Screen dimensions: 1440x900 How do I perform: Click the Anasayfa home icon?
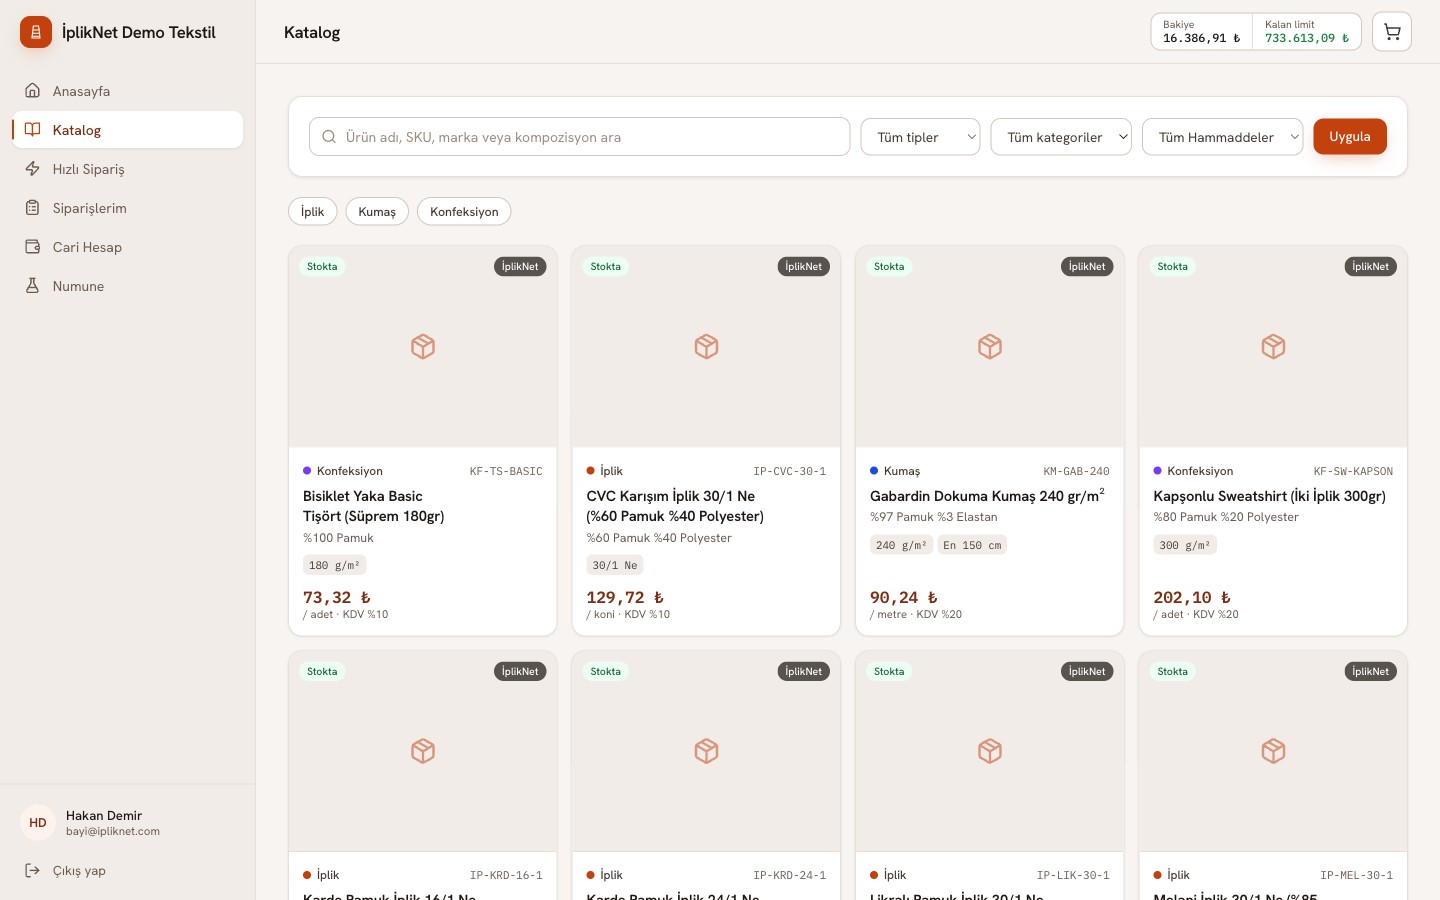pyautogui.click(x=32, y=91)
